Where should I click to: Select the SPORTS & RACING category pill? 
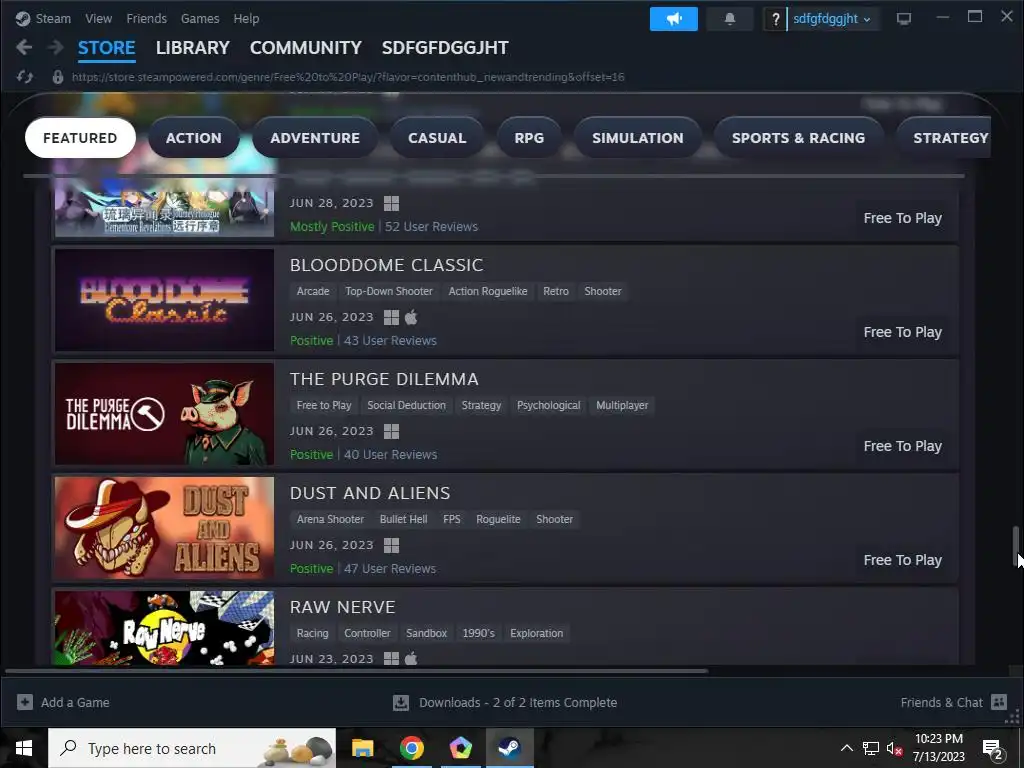point(798,138)
